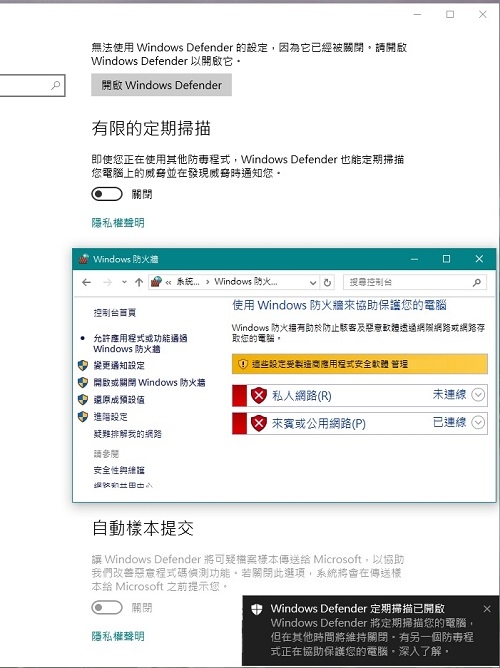500x668 pixels.
Task: Click shield icon next to 還原成預設值
Action: coord(83,400)
